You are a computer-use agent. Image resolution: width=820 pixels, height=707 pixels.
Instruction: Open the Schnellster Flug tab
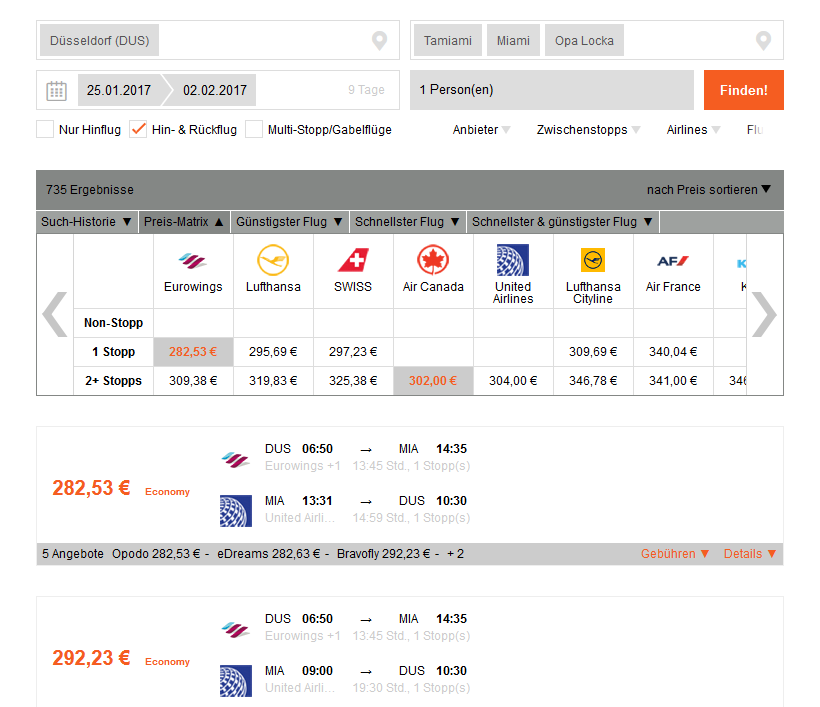tap(408, 222)
